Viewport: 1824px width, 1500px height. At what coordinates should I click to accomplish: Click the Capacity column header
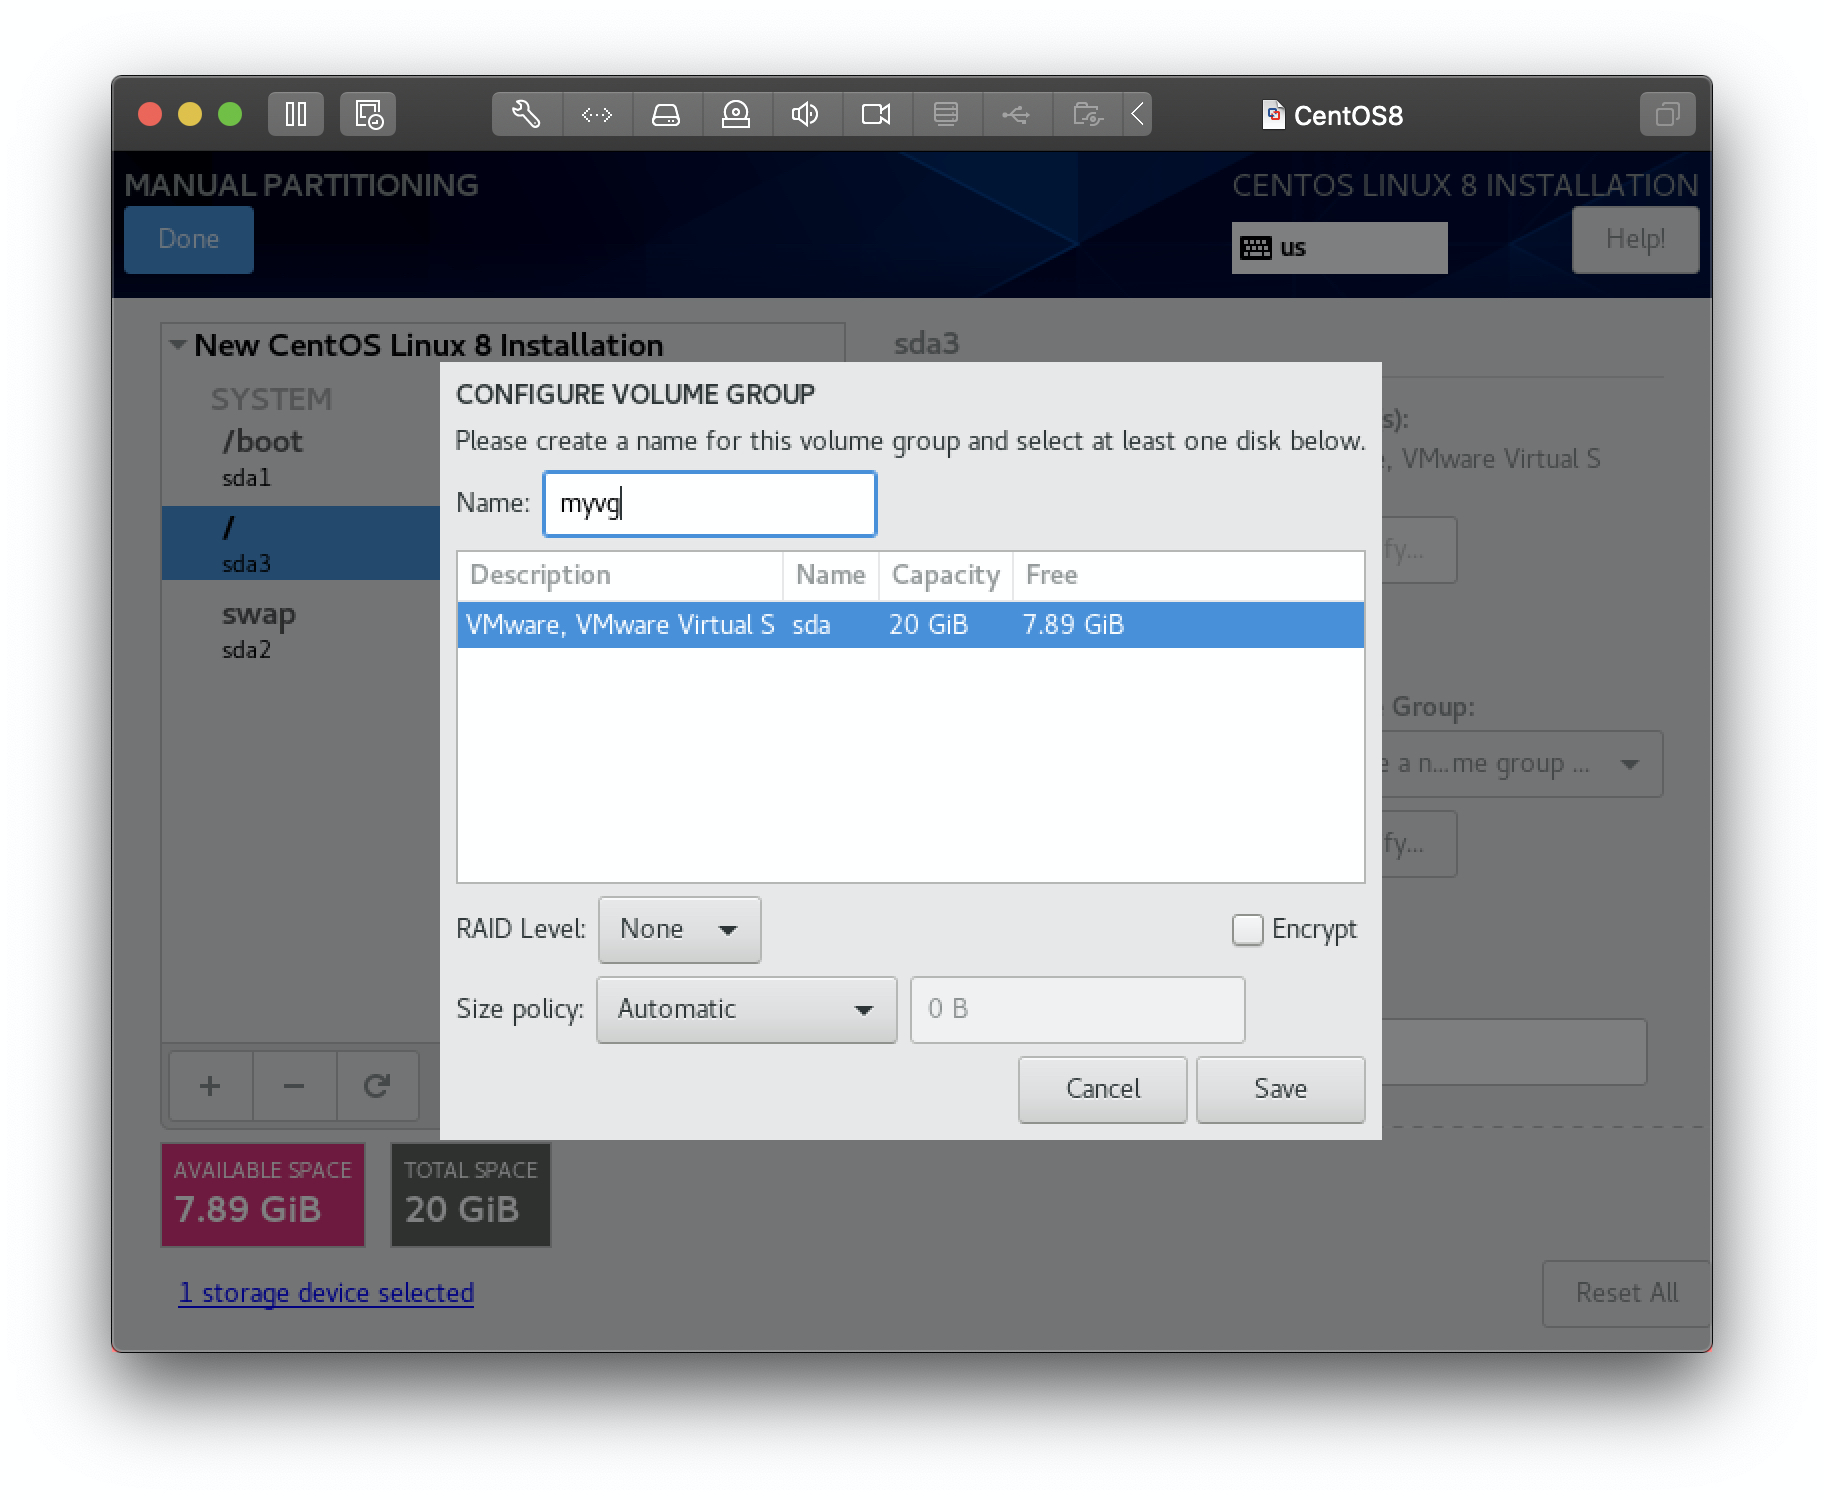click(x=946, y=575)
